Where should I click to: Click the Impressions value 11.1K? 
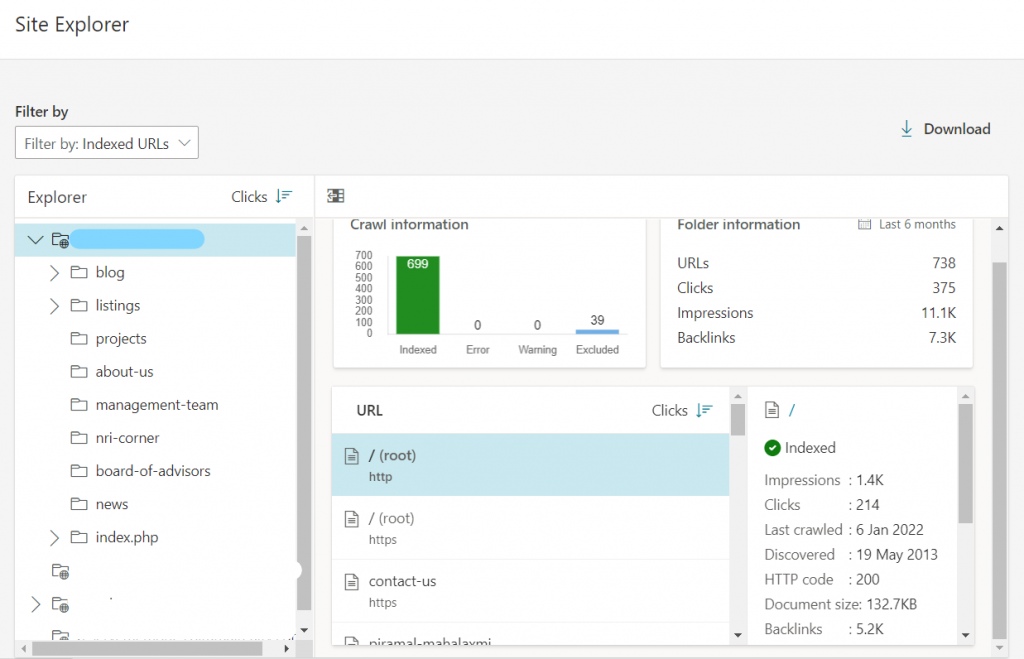coord(938,313)
